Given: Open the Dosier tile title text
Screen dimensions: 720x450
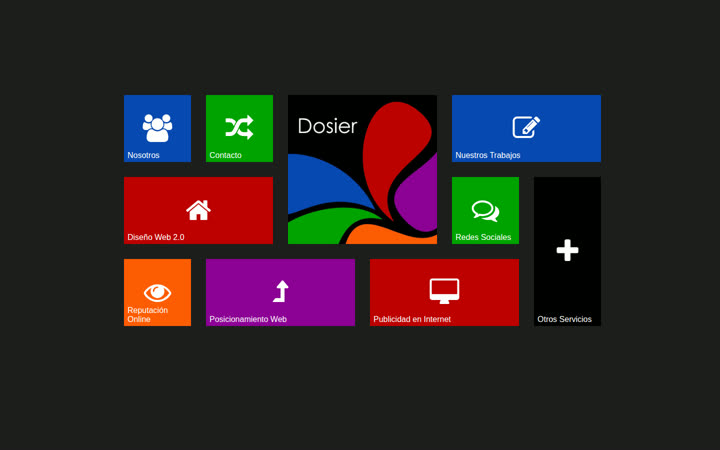Looking at the screenshot, I should click(327, 126).
